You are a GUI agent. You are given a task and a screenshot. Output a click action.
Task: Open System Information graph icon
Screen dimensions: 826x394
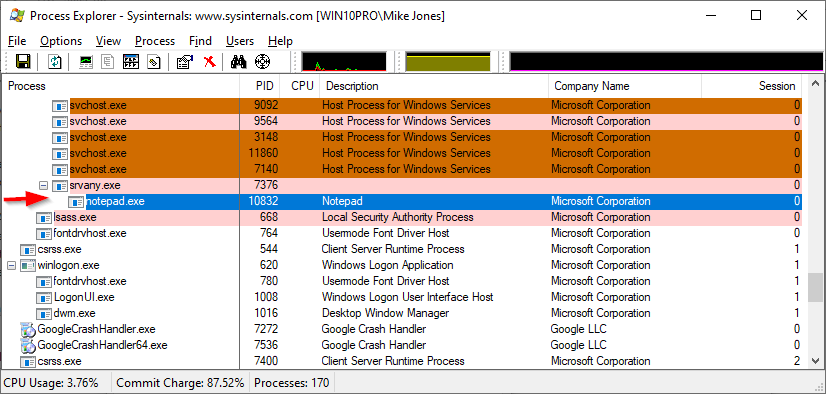click(x=86, y=62)
